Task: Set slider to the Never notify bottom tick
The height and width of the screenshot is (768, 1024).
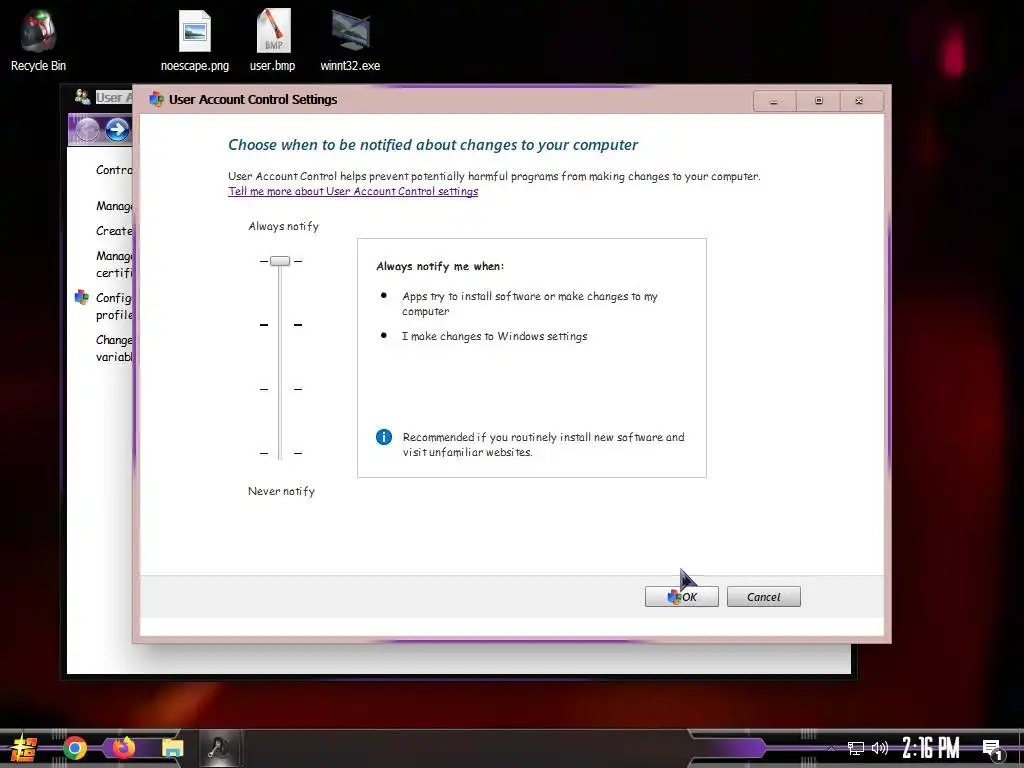Action: 280,453
